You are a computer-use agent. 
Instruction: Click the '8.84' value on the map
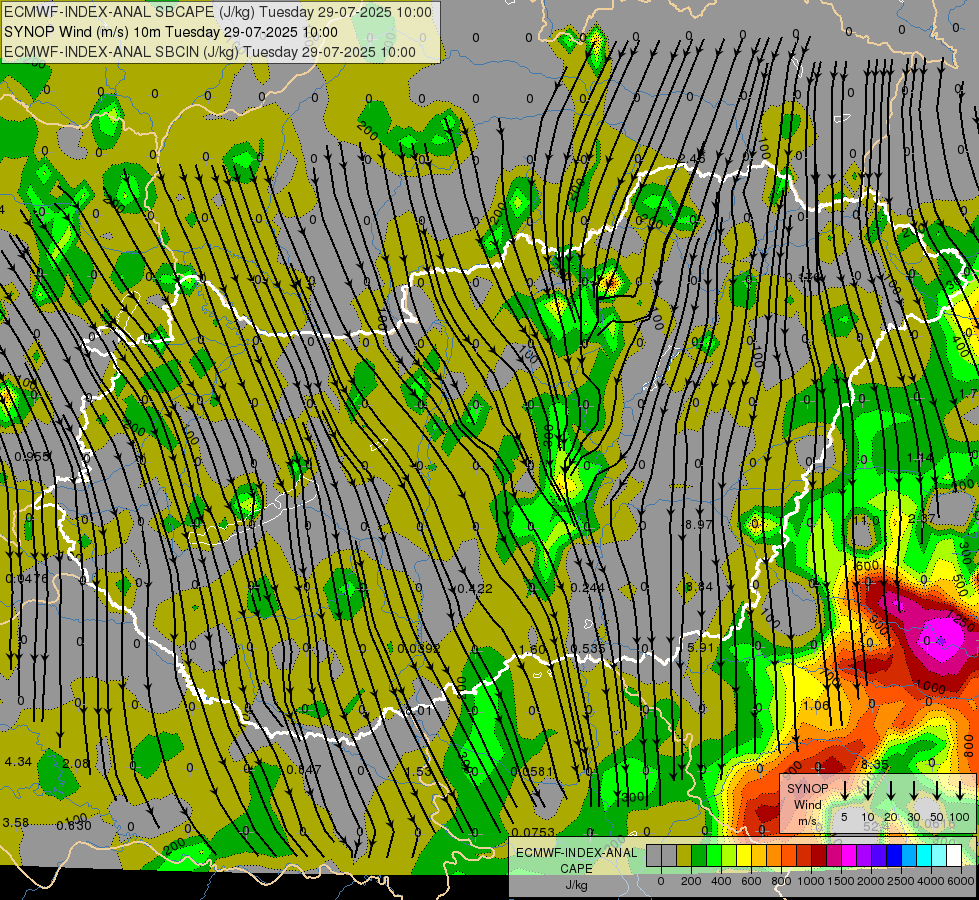(x=699, y=586)
